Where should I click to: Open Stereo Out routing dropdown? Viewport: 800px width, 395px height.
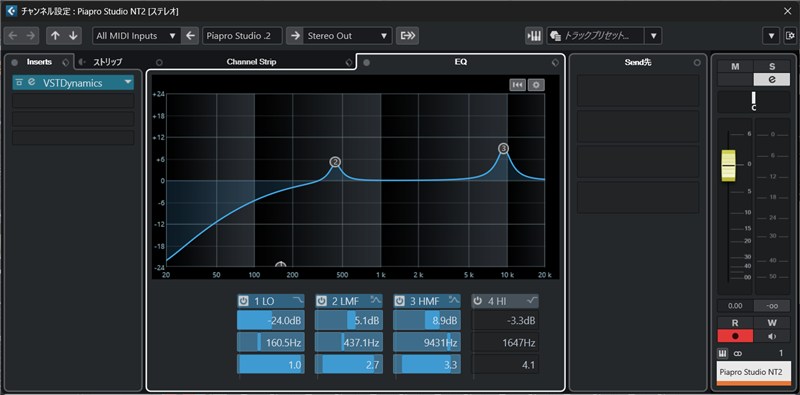tap(348, 36)
